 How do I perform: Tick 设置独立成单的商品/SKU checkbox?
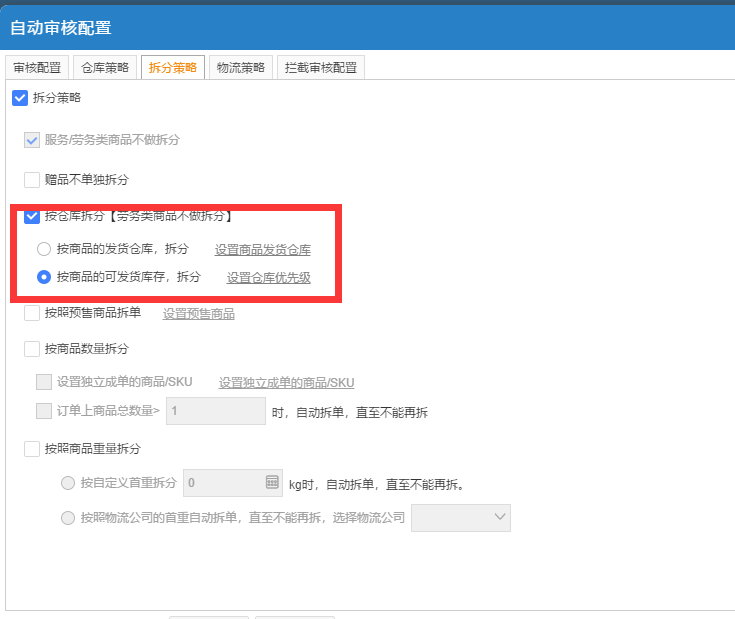pos(44,382)
